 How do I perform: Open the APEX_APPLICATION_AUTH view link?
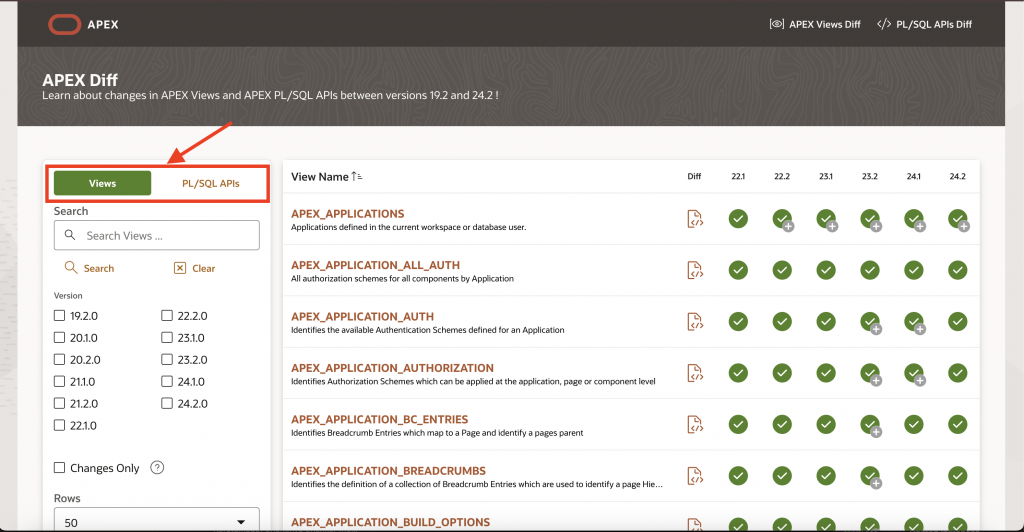click(362, 317)
